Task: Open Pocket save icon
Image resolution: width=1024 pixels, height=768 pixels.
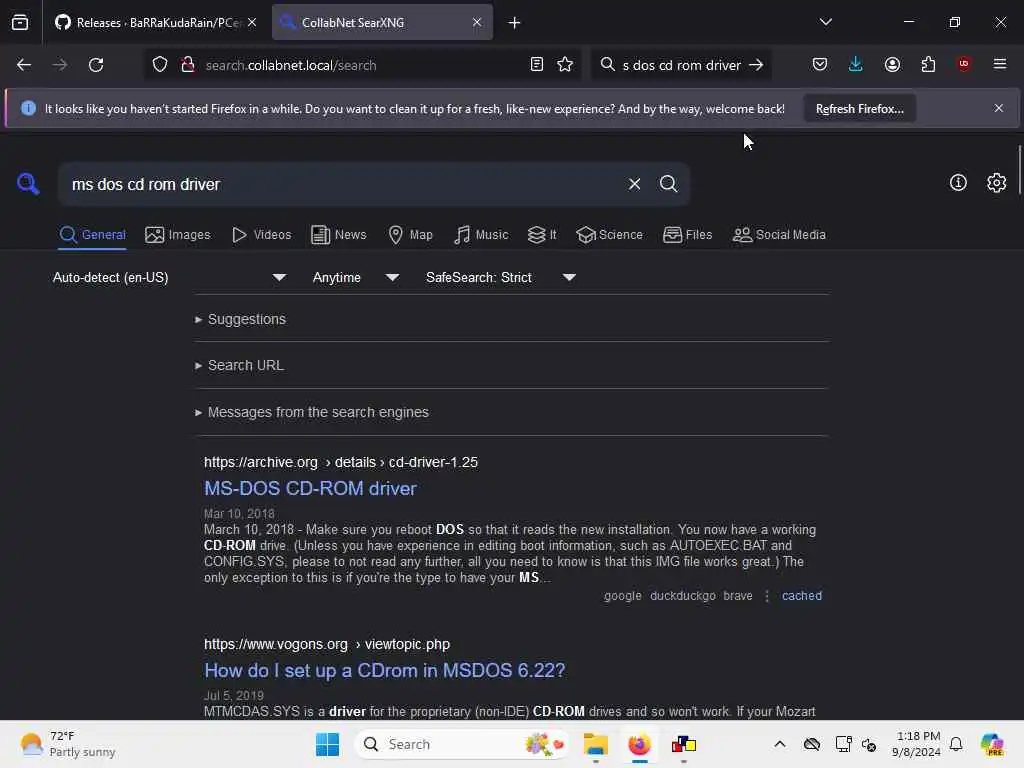Action: [x=820, y=65]
